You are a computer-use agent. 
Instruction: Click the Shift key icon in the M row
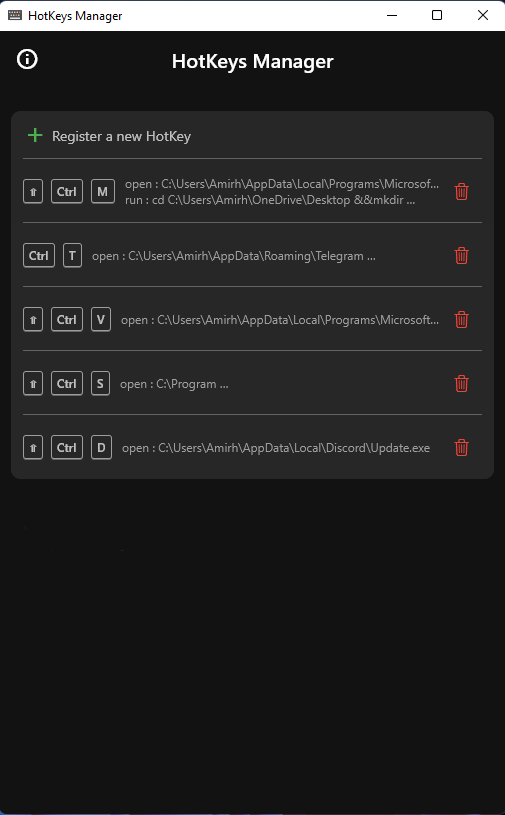click(x=33, y=192)
